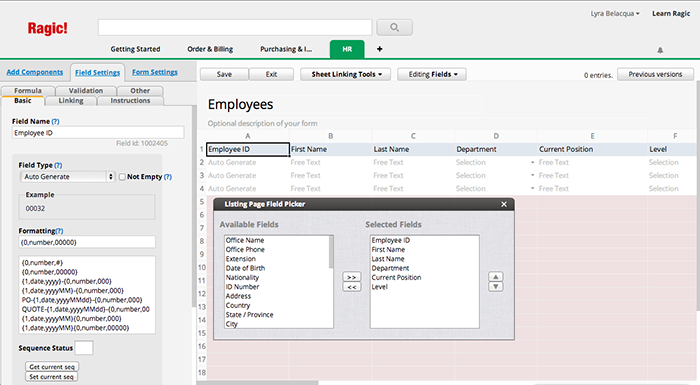Image resolution: width=700 pixels, height=385 pixels.
Task: Remove fields with << button
Action: 351,287
